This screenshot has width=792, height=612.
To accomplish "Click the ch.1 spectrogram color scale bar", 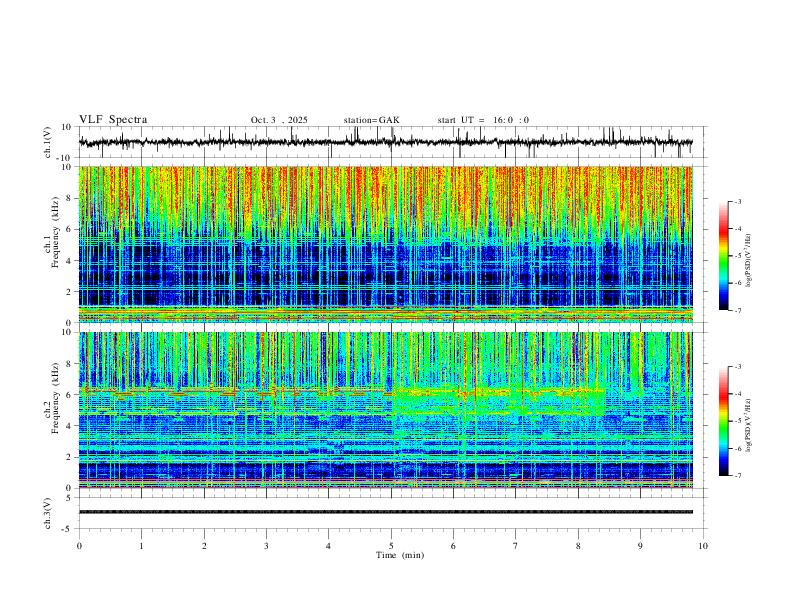I will [x=723, y=256].
